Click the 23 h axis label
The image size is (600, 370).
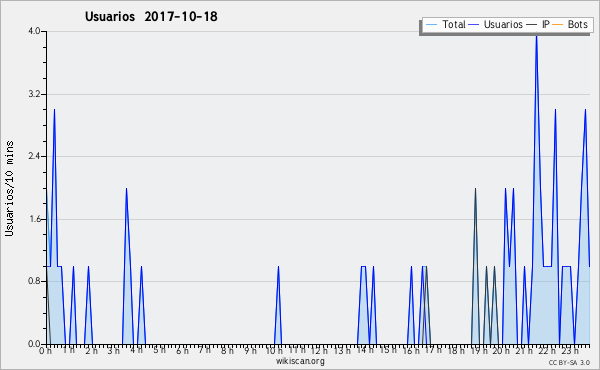570,350
